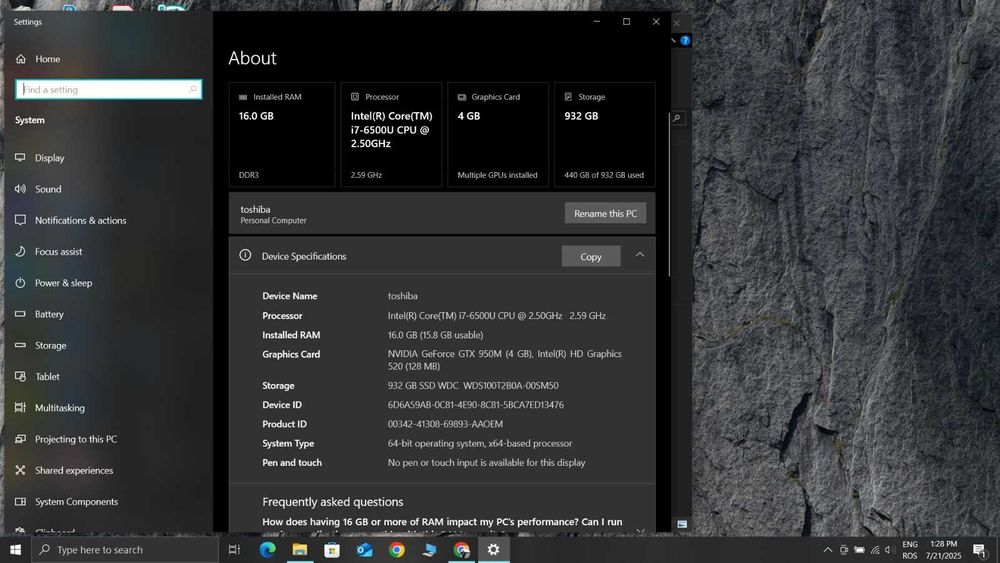Image resolution: width=1000 pixels, height=563 pixels.
Task: Select Notifications & actions in the sidebar
Action: point(80,221)
